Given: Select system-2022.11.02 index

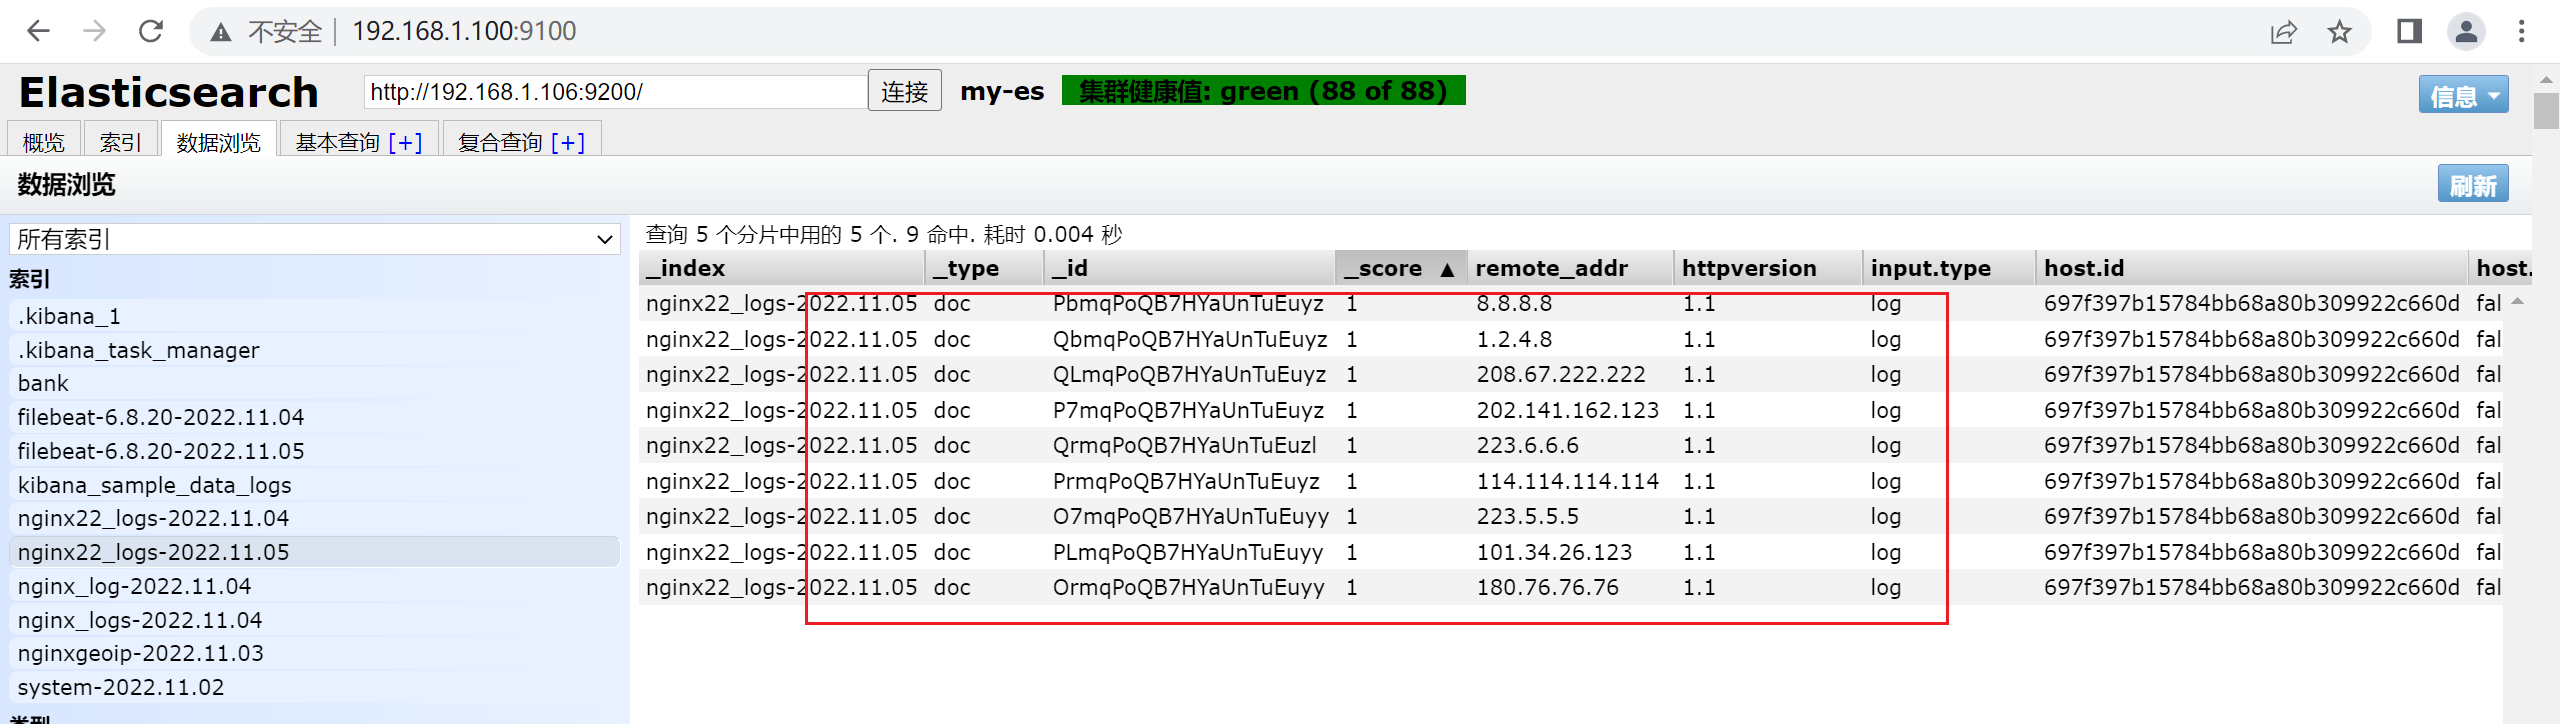Looking at the screenshot, I should point(314,687).
